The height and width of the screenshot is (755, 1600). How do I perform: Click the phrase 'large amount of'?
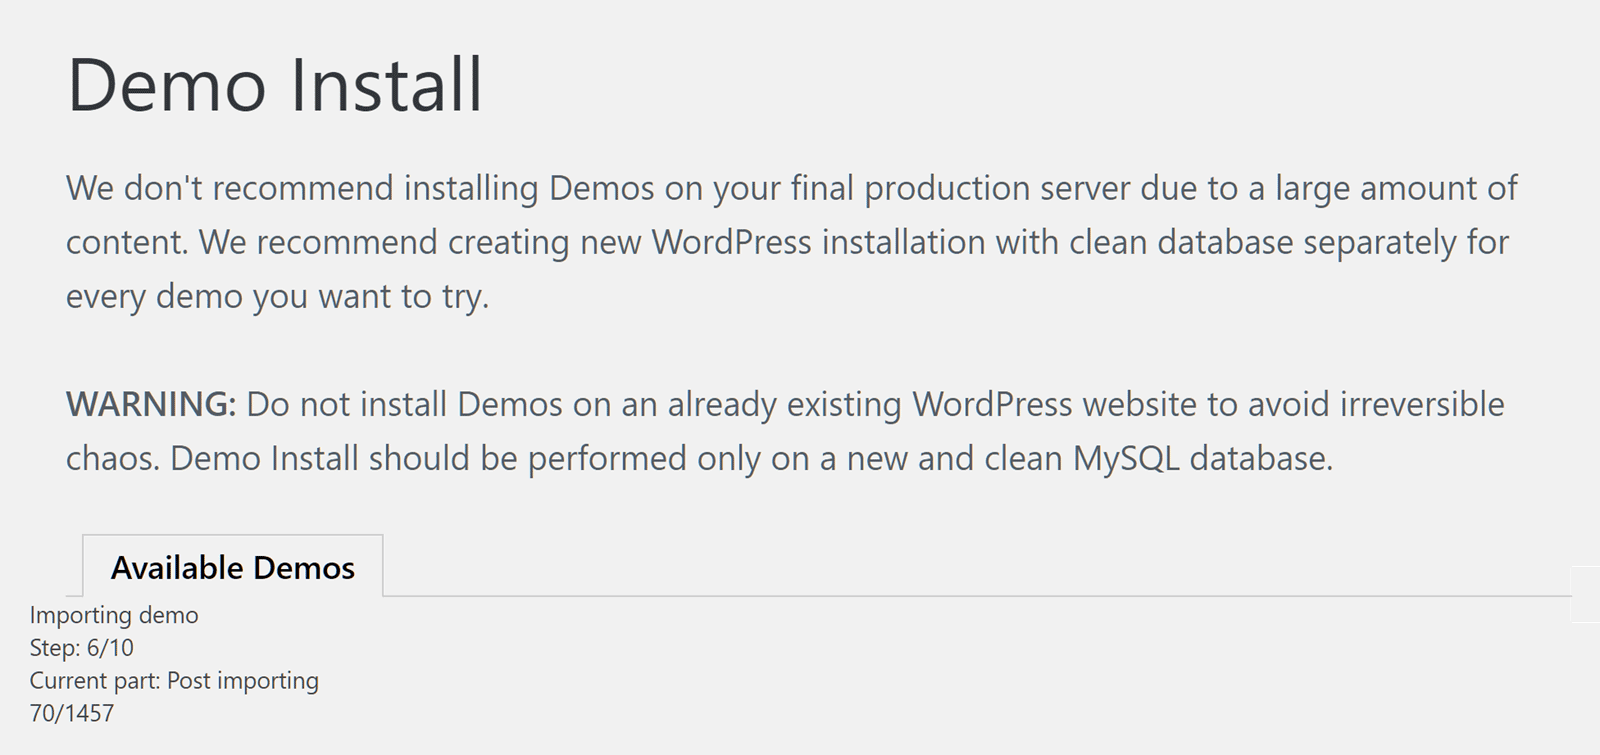pyautogui.click(x=1396, y=188)
